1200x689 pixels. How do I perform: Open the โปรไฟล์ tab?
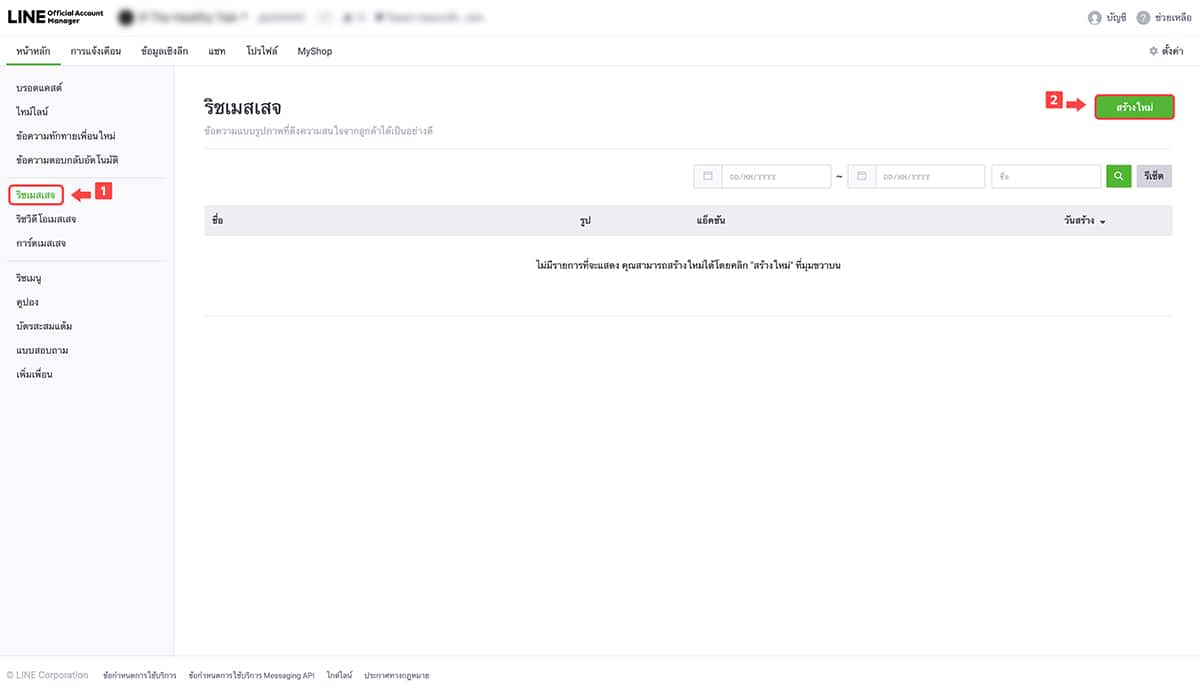click(262, 51)
